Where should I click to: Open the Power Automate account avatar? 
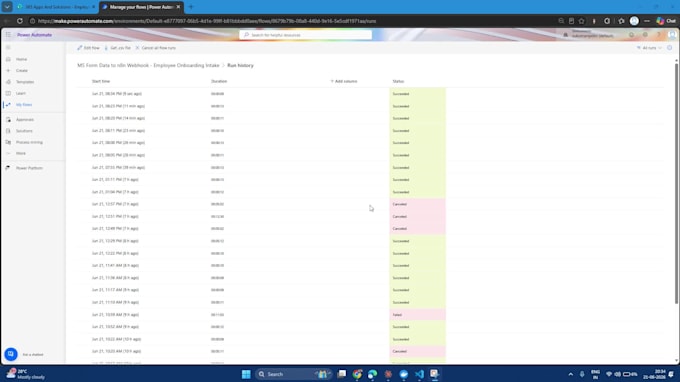click(x=672, y=35)
